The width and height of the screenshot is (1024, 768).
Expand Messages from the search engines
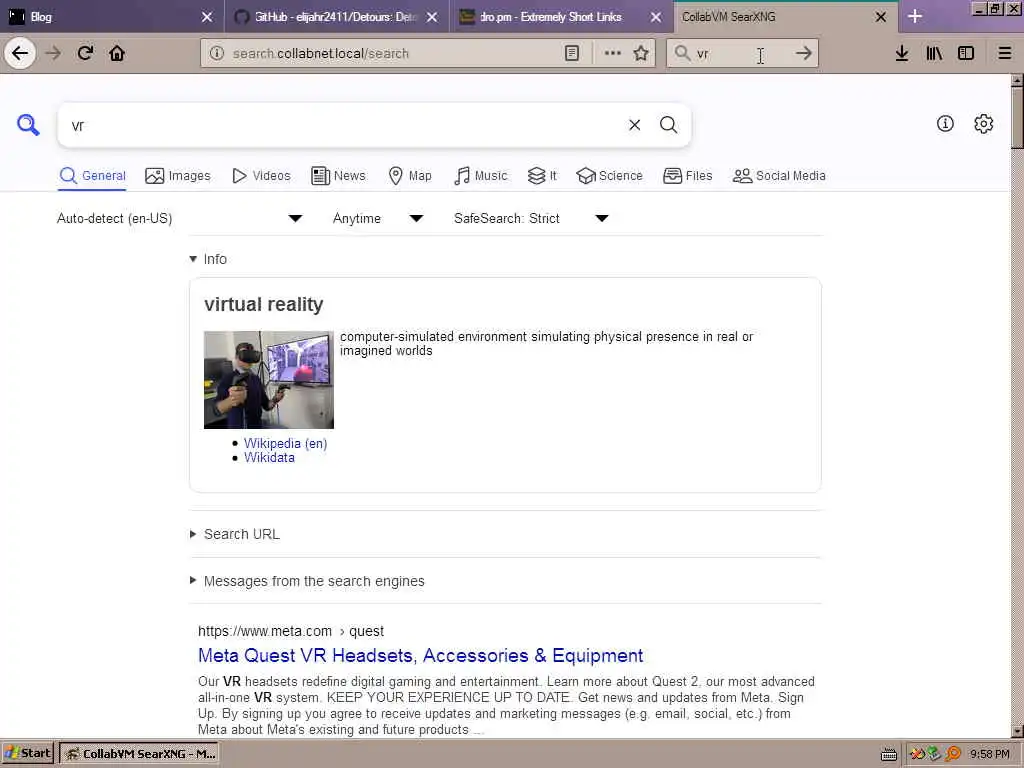pos(307,581)
